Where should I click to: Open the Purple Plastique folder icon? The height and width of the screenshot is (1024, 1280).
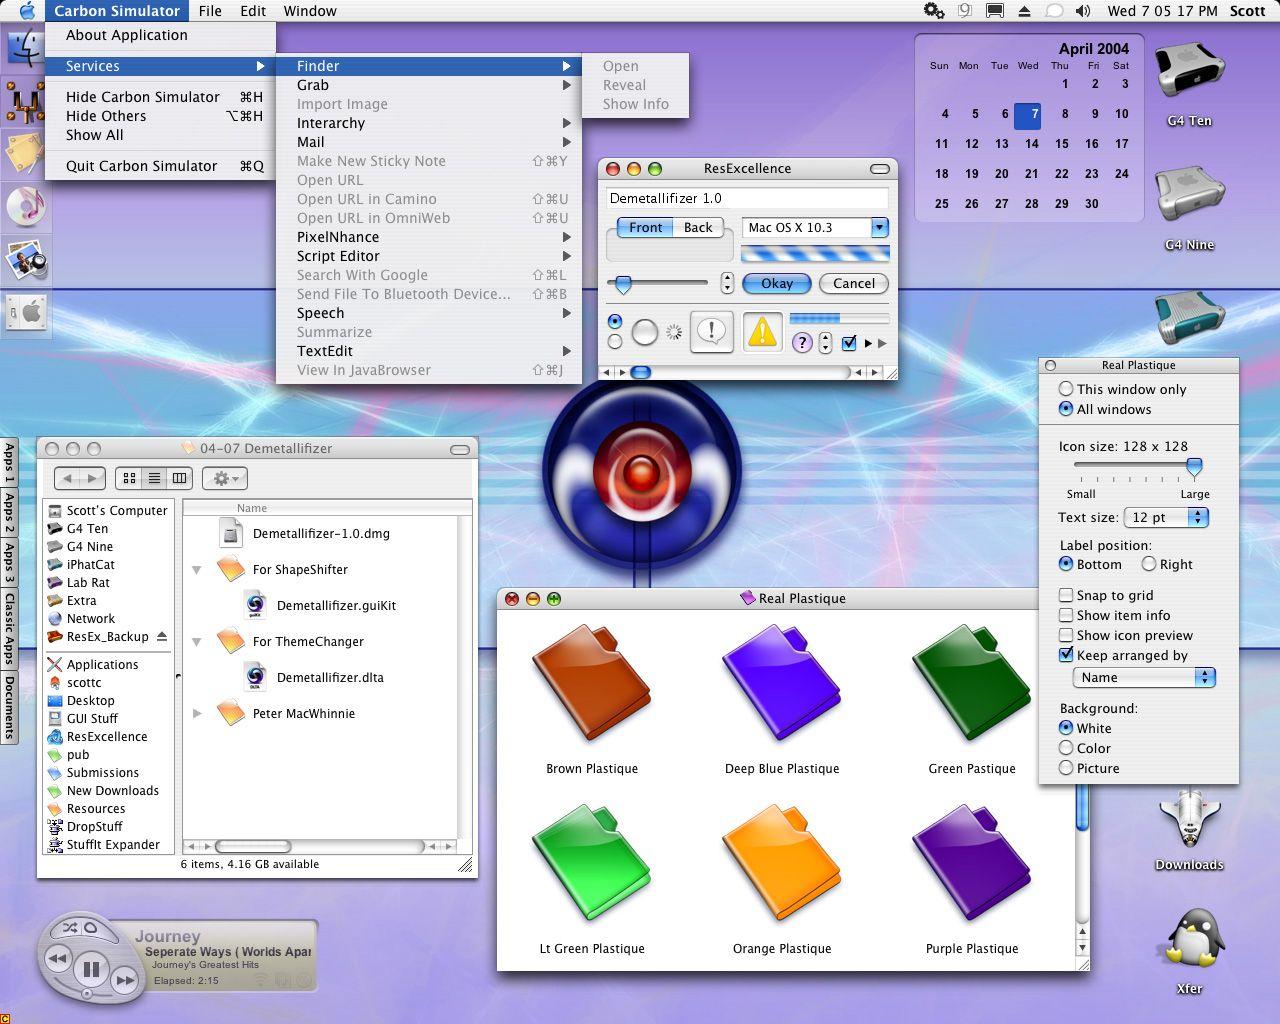click(x=971, y=863)
